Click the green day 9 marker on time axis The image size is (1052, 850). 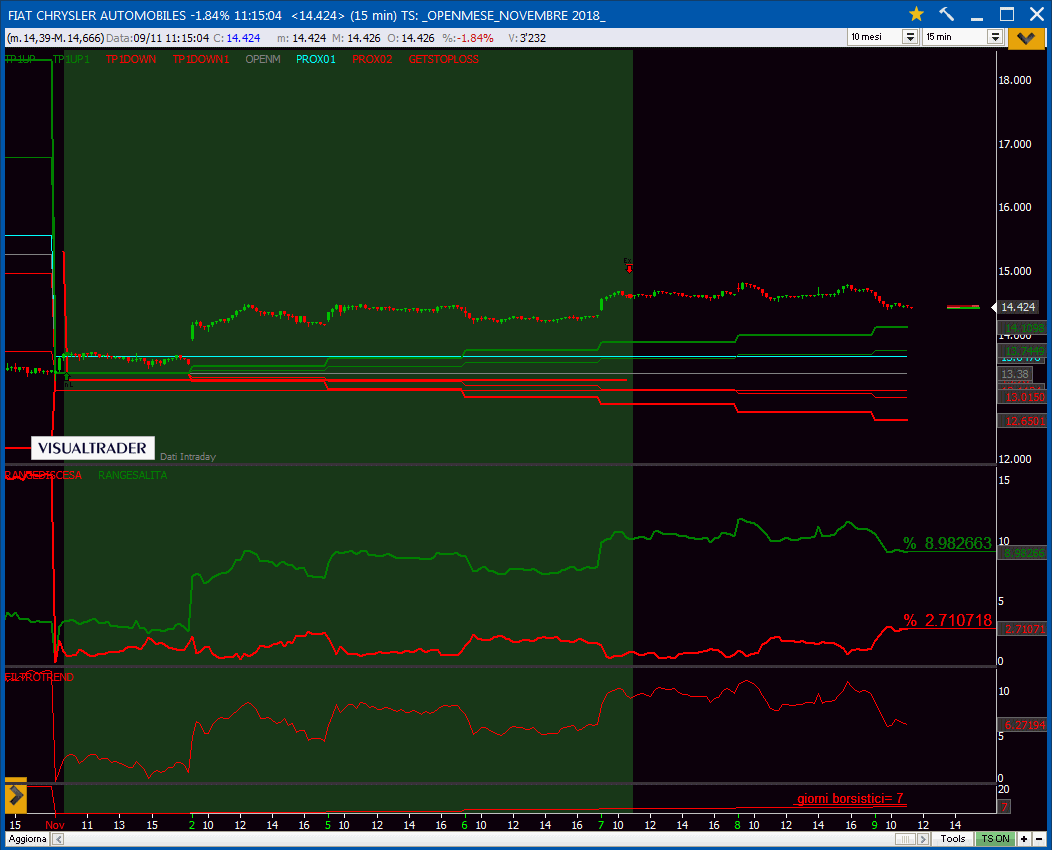(874, 825)
